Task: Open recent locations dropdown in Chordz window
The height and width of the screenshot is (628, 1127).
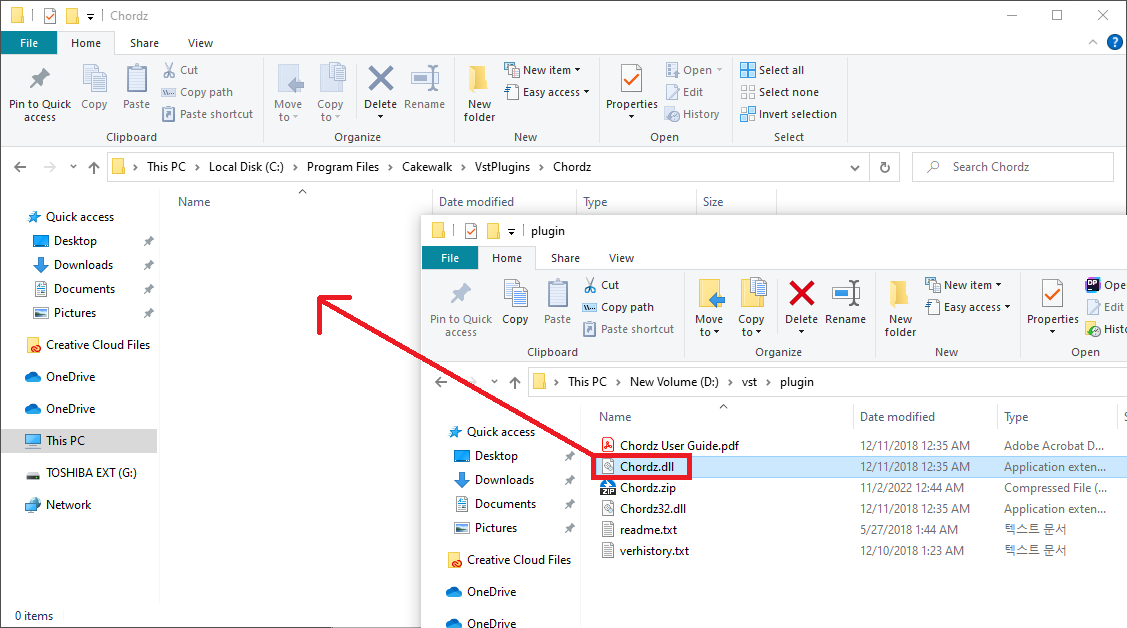Action: (73, 167)
